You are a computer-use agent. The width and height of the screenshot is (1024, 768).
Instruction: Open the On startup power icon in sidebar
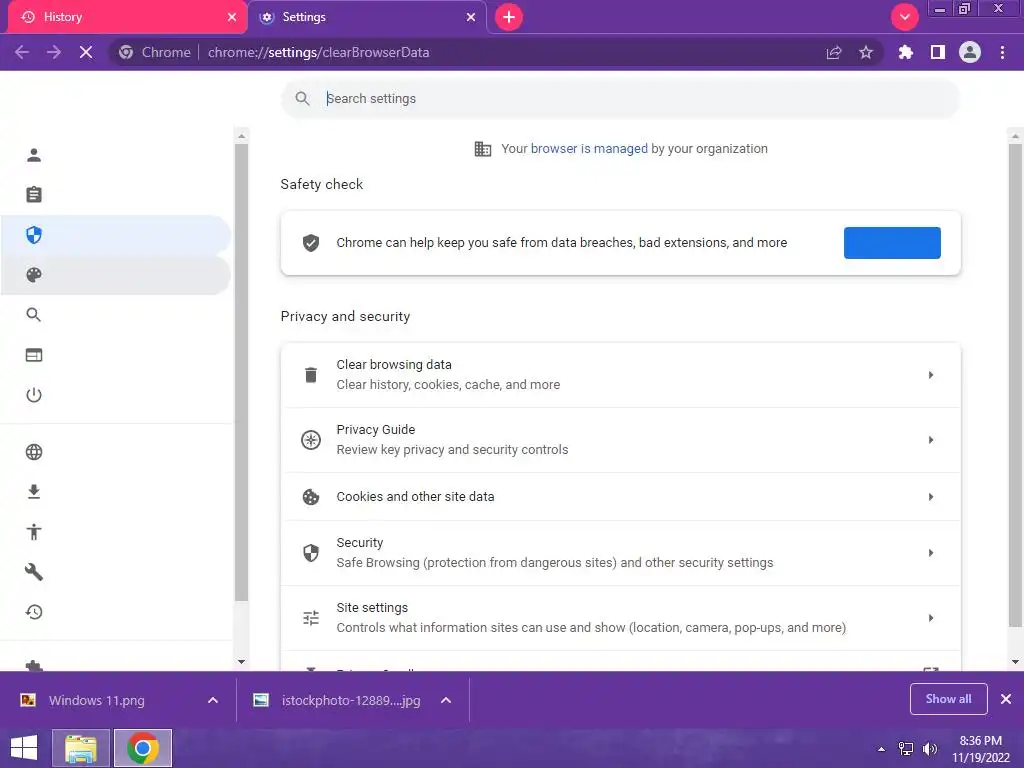[x=34, y=395]
